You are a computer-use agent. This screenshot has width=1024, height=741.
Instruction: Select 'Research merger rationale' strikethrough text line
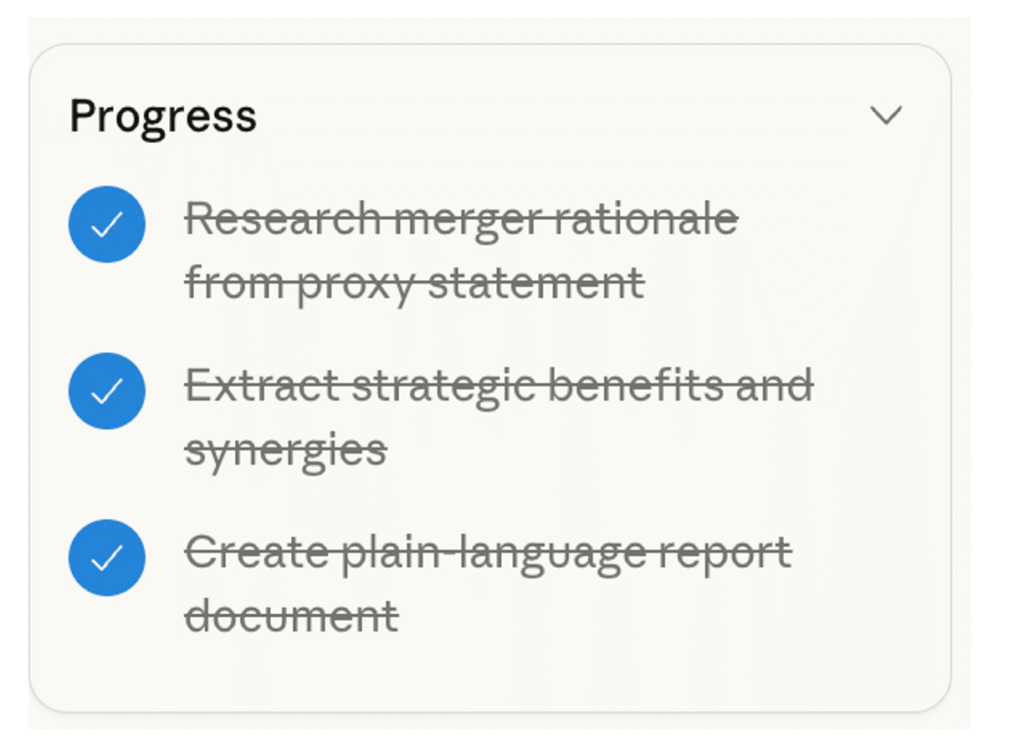tap(461, 218)
